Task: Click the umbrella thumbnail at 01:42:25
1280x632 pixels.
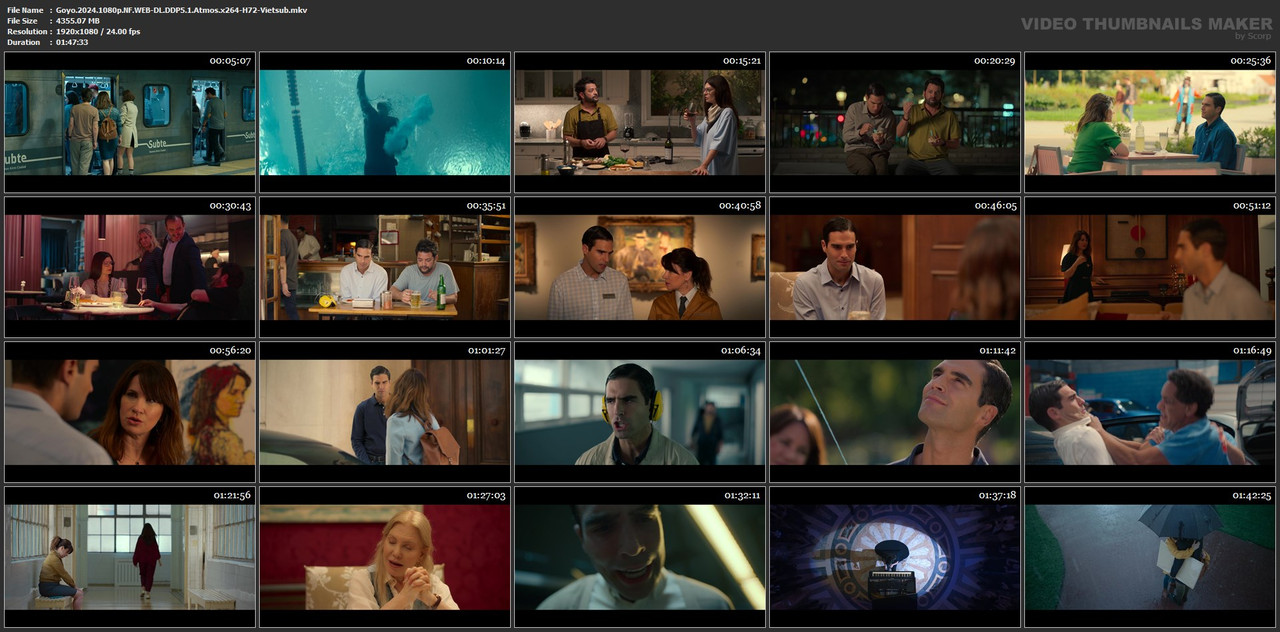Action: click(1150, 557)
